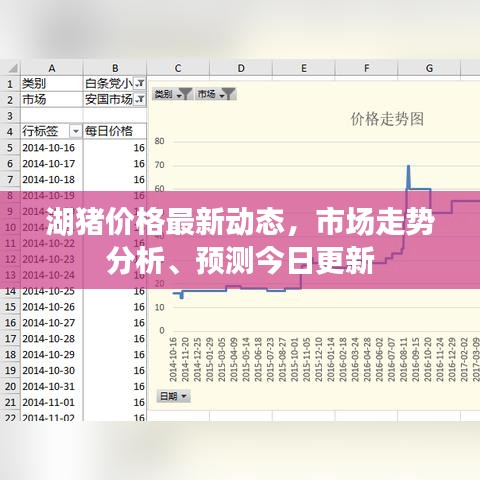Open the 市场 chart filter button
Viewport: 480px width, 480px height.
216,94
